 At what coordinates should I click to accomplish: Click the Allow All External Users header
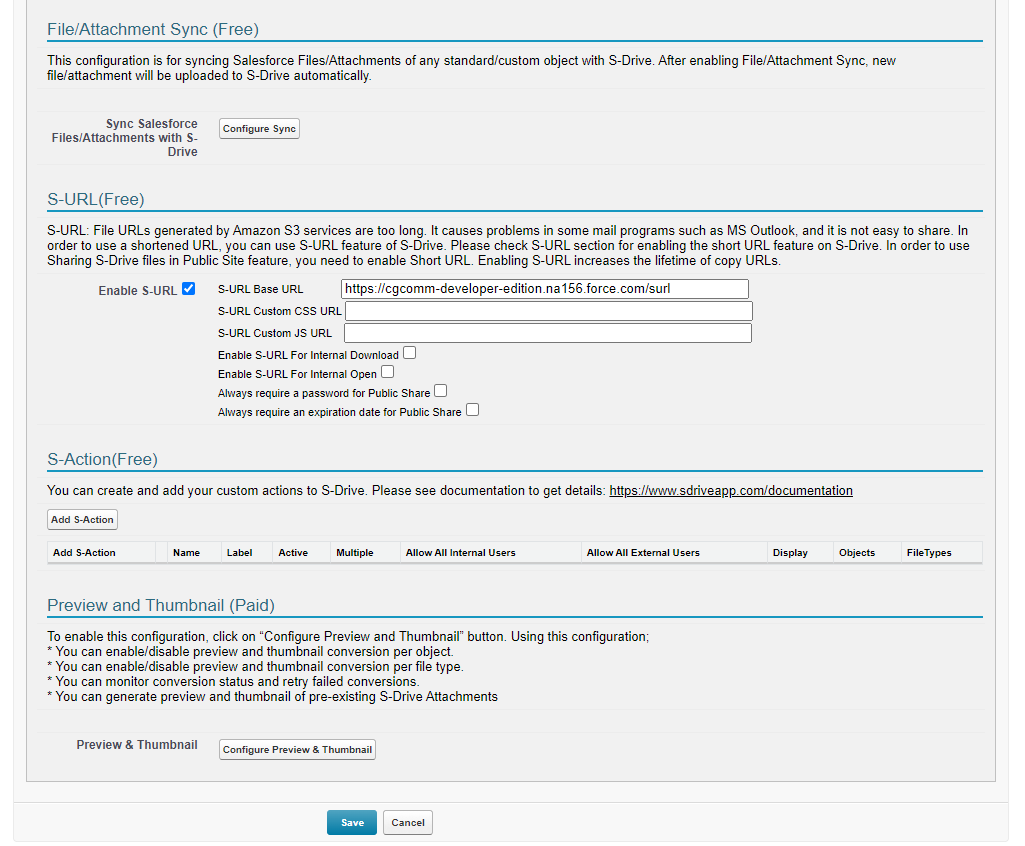pyautogui.click(x=643, y=553)
